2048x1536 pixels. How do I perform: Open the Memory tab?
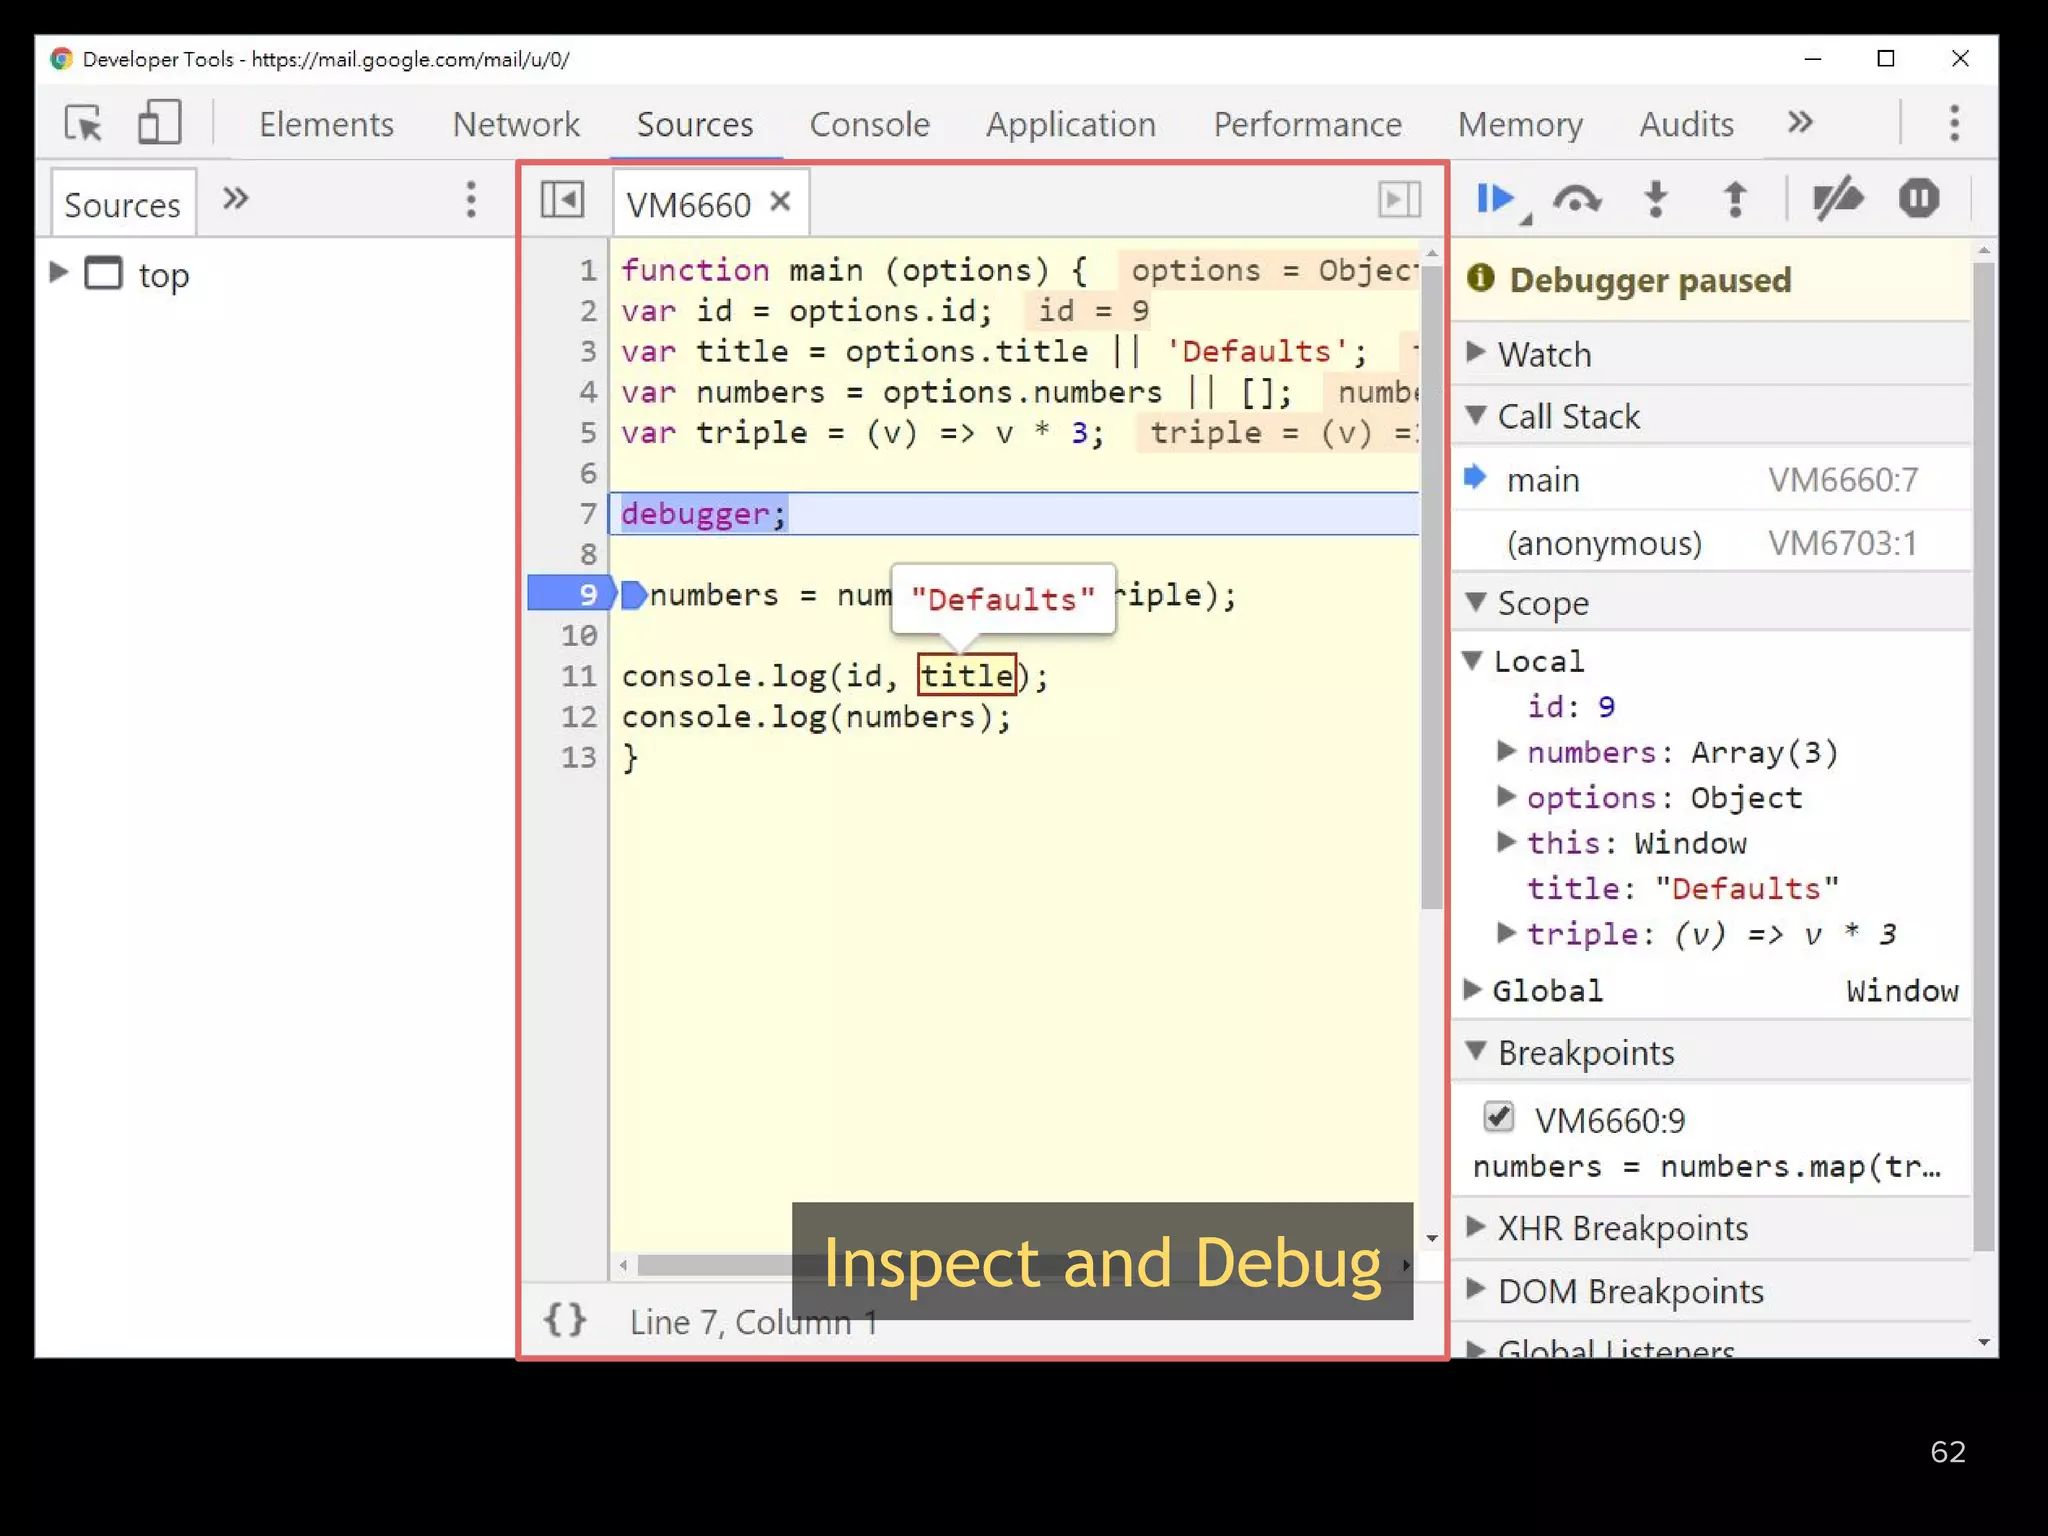click(1520, 124)
